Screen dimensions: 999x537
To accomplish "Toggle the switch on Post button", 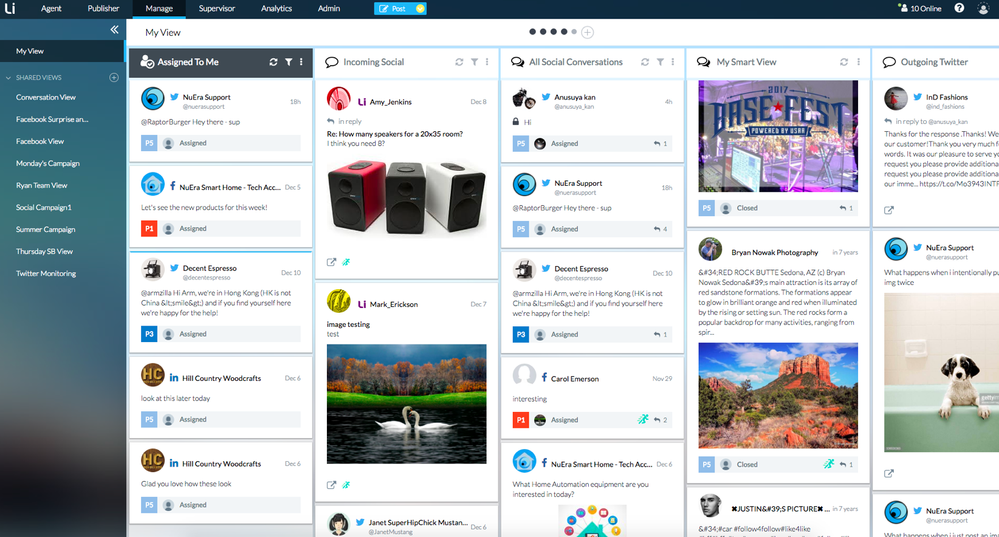I will (x=419, y=9).
